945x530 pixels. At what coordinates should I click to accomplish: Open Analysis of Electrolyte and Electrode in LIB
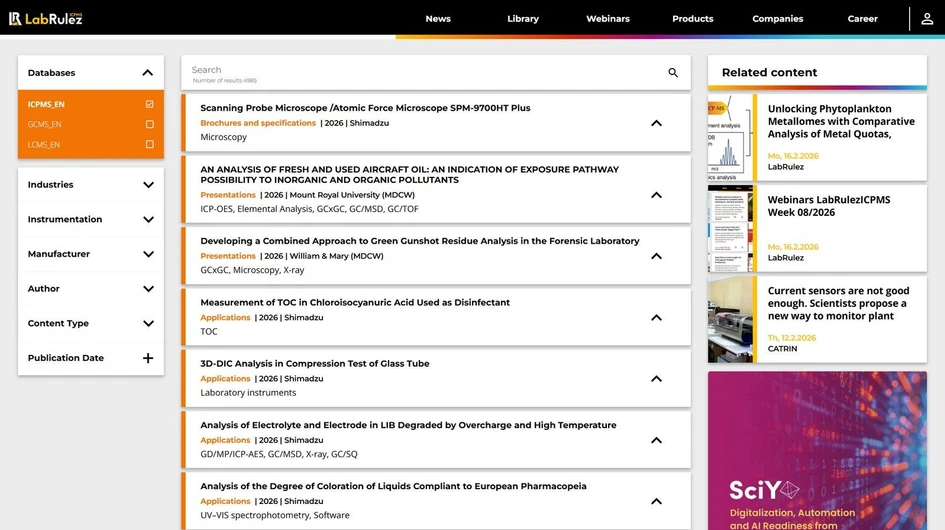pos(408,425)
